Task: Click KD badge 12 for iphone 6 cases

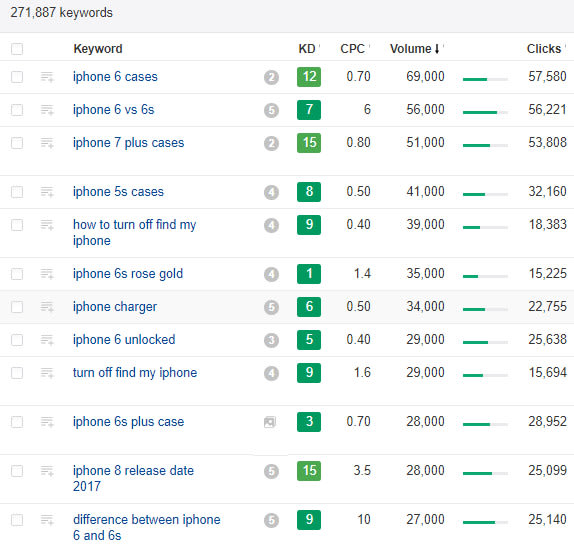Action: click(309, 77)
